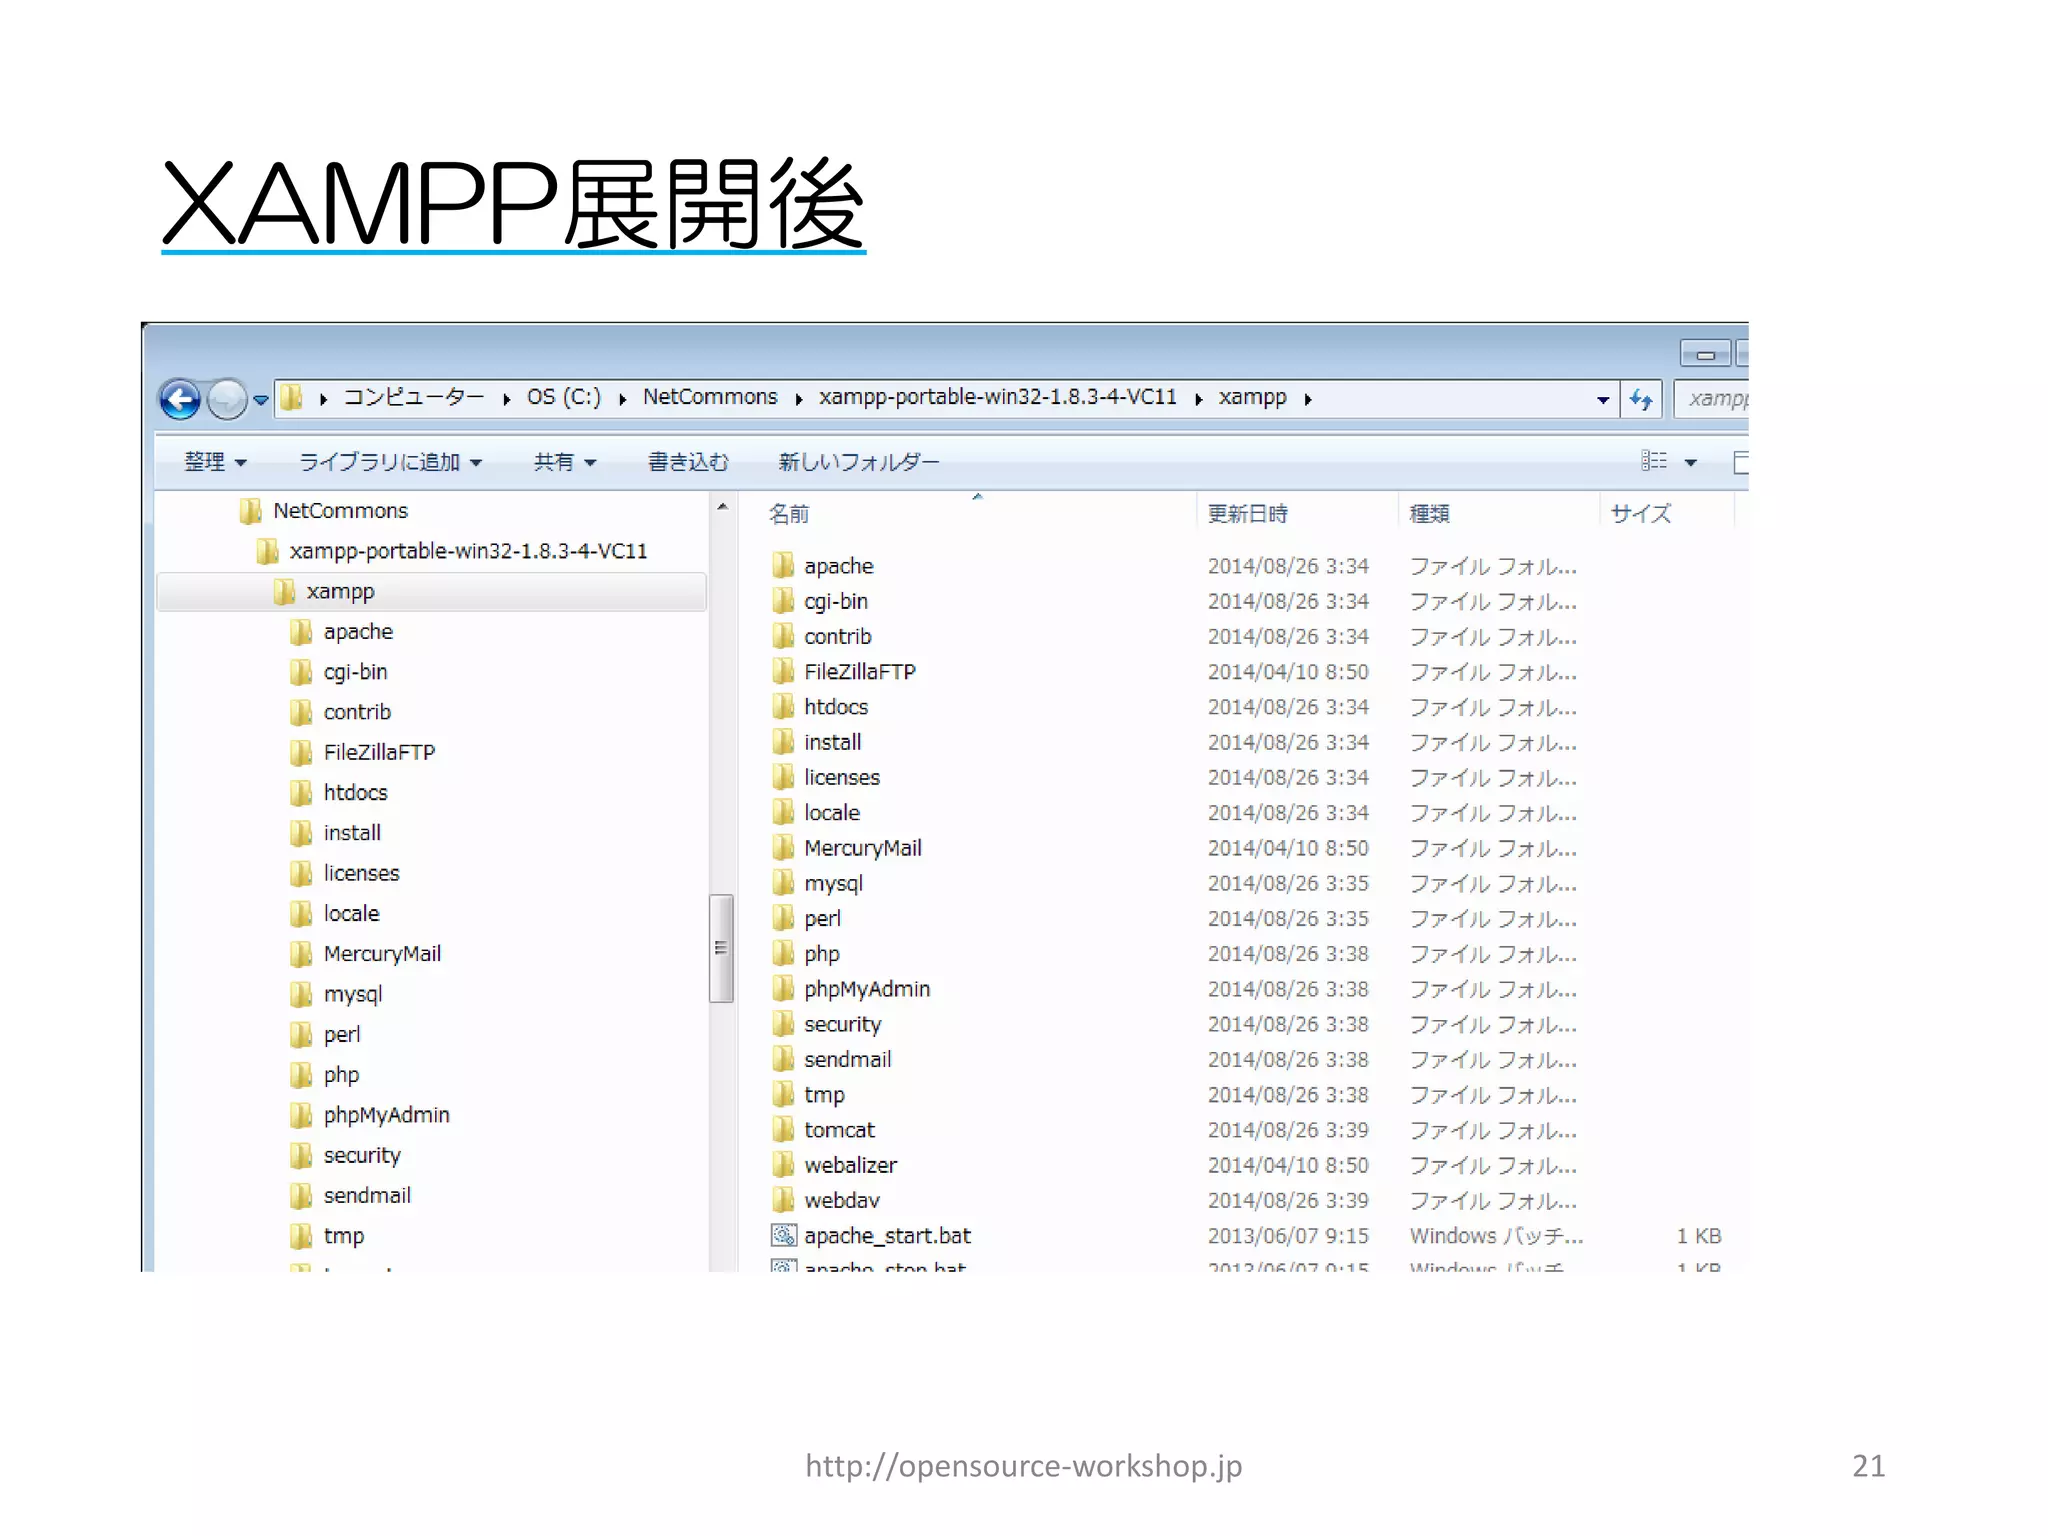
Task: Click the apache_start.bat batch file icon
Action: pos(783,1236)
